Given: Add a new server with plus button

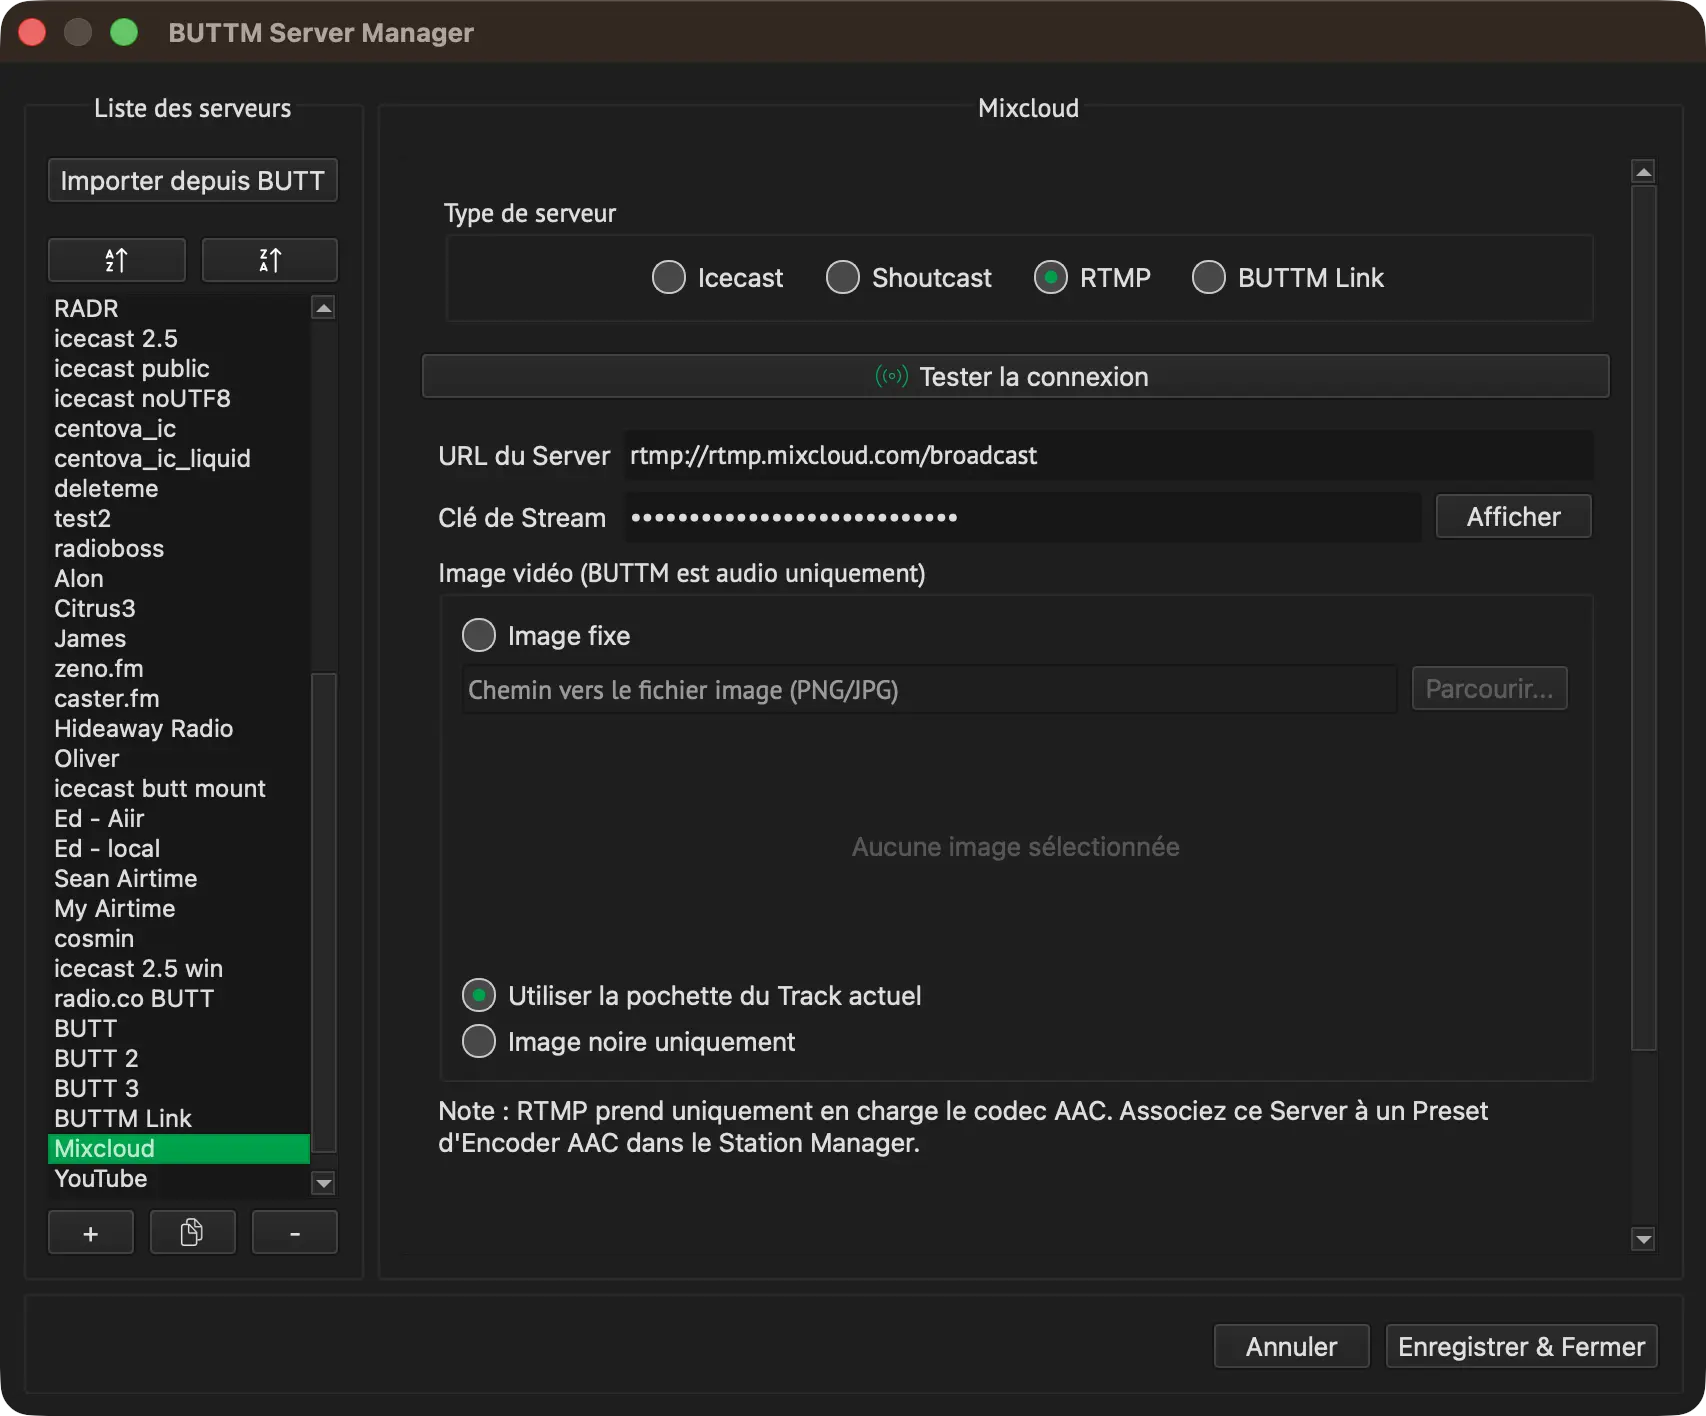Looking at the screenshot, I should tap(91, 1233).
